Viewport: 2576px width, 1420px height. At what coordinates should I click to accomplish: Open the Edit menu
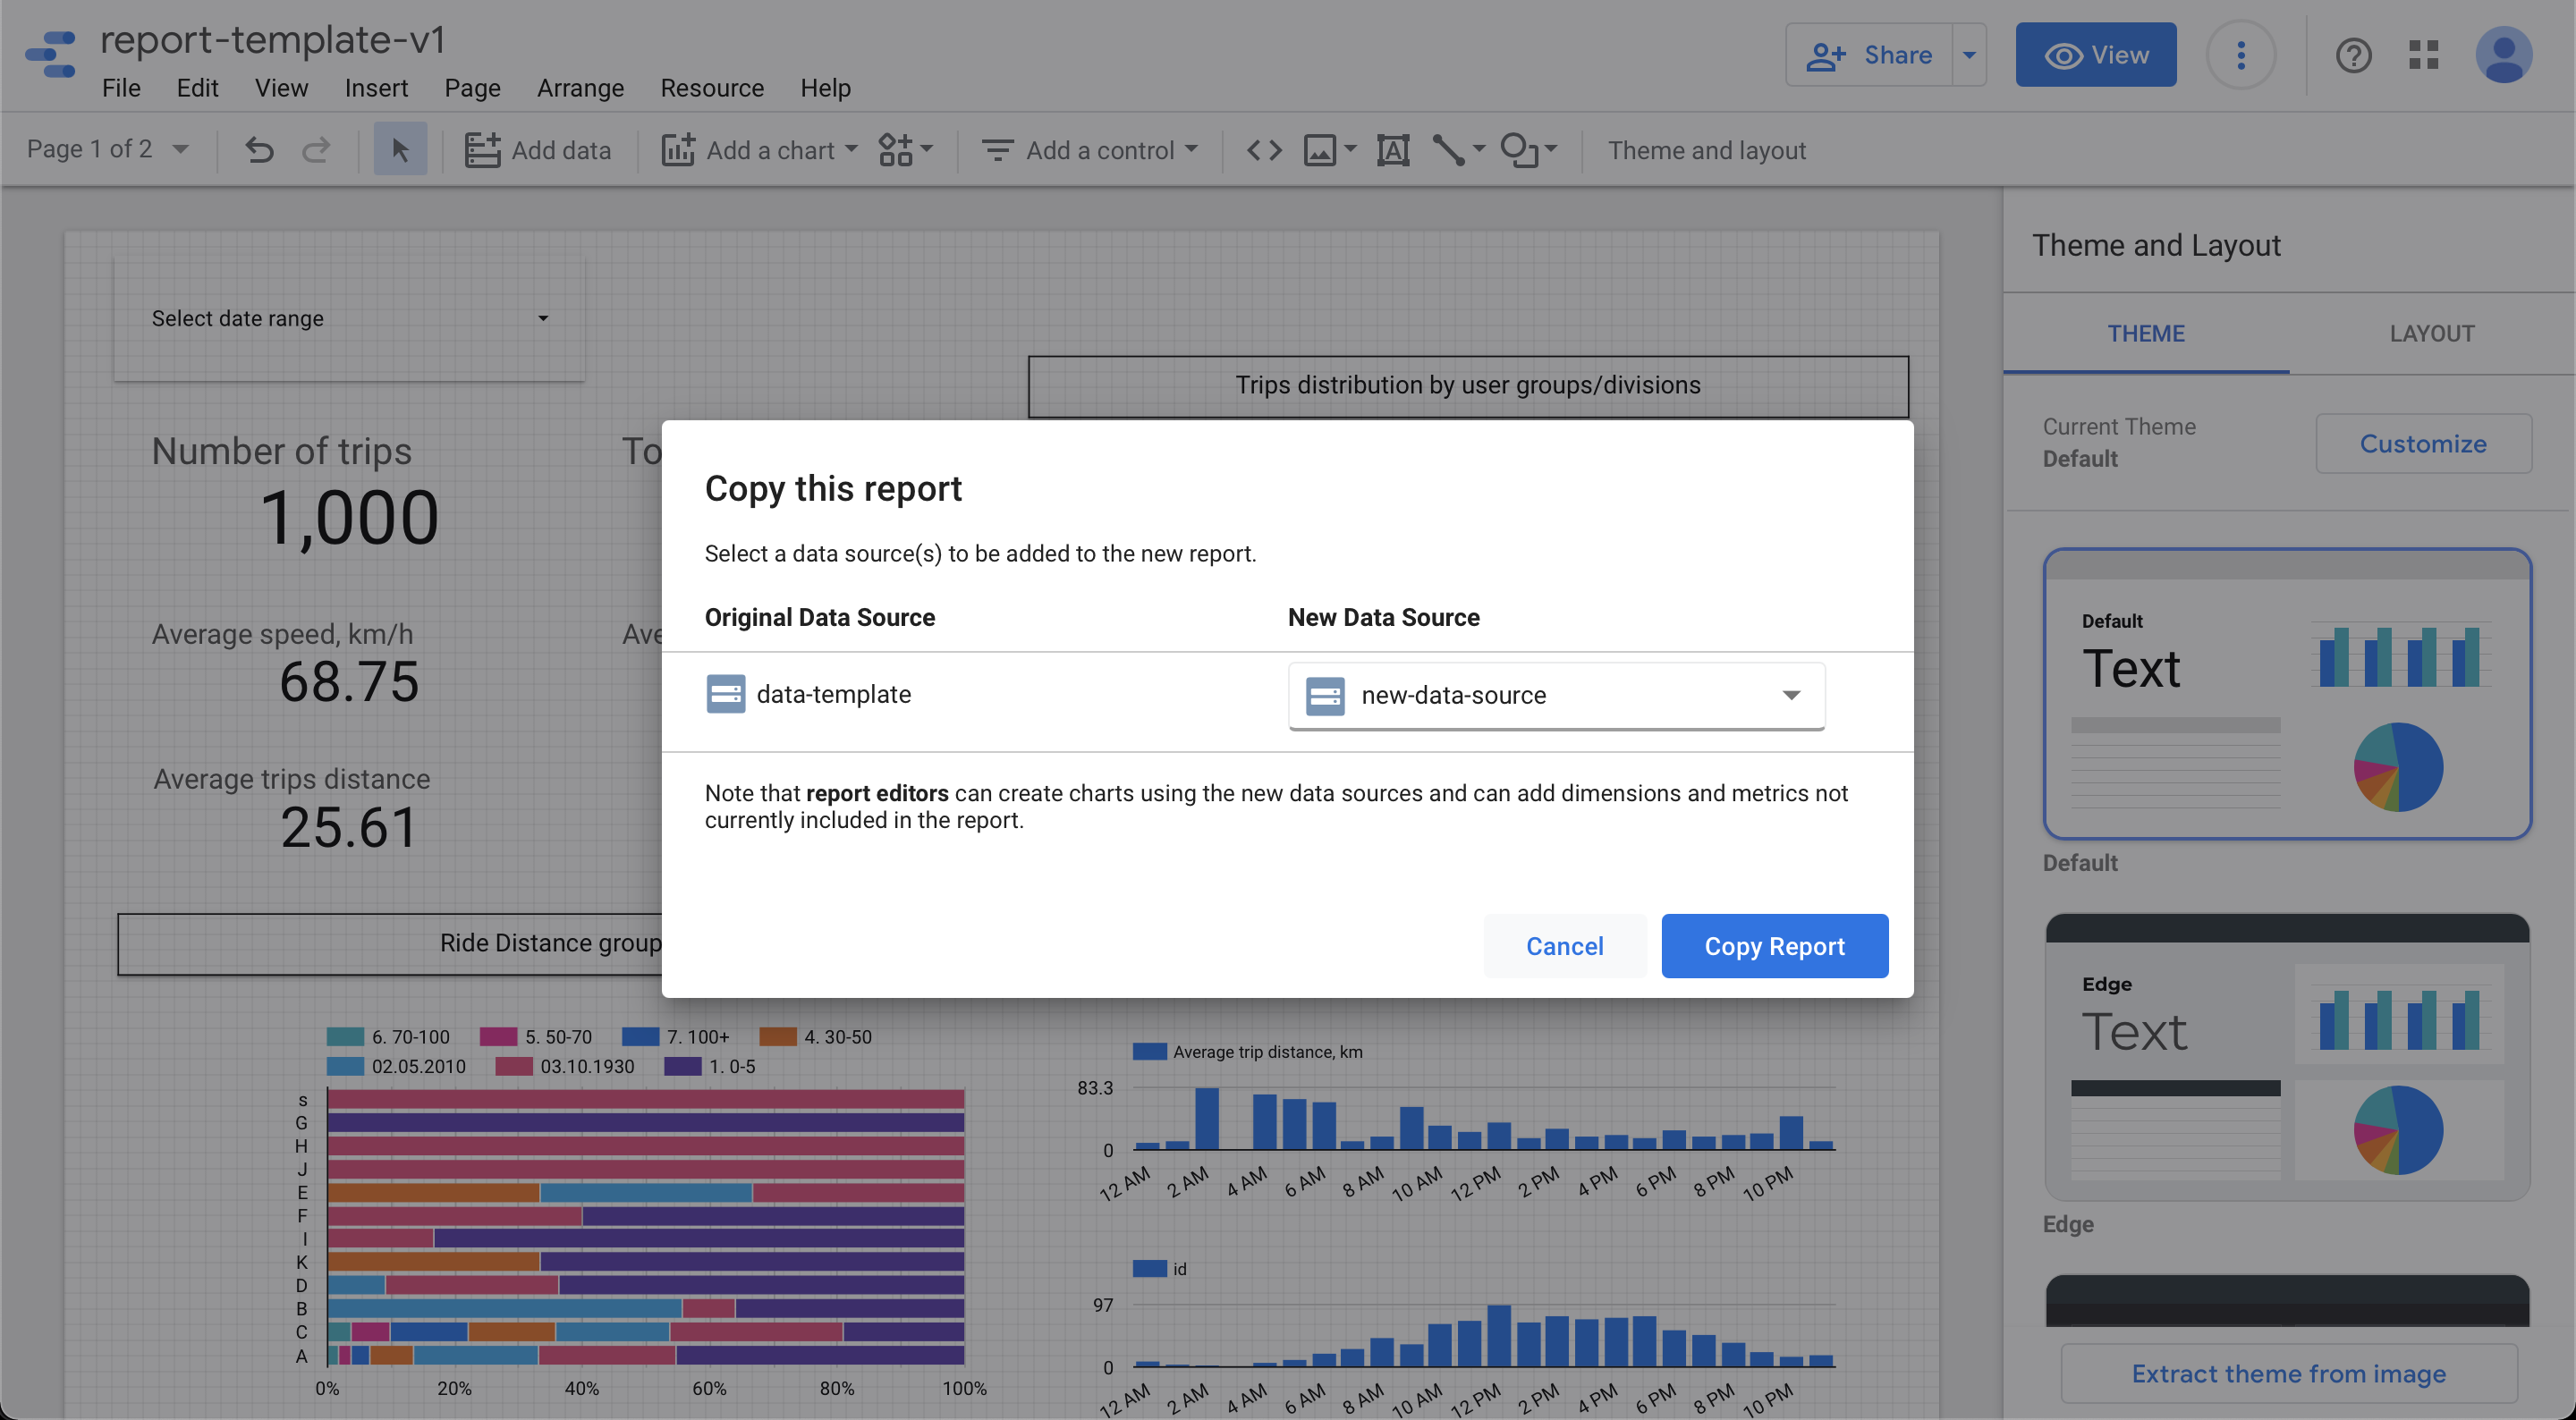pos(197,88)
